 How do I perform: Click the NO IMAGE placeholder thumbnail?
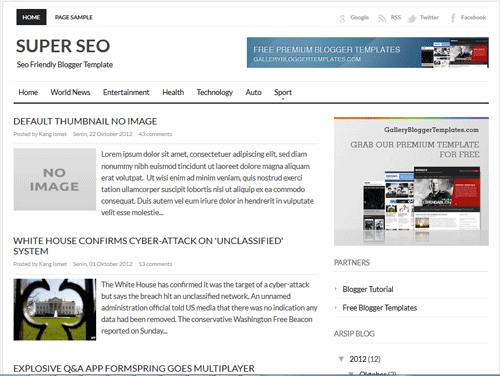55,179
